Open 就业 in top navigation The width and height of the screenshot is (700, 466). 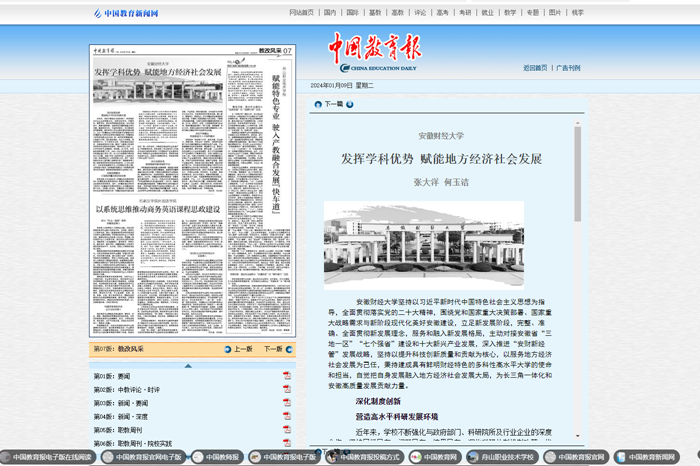coord(488,12)
